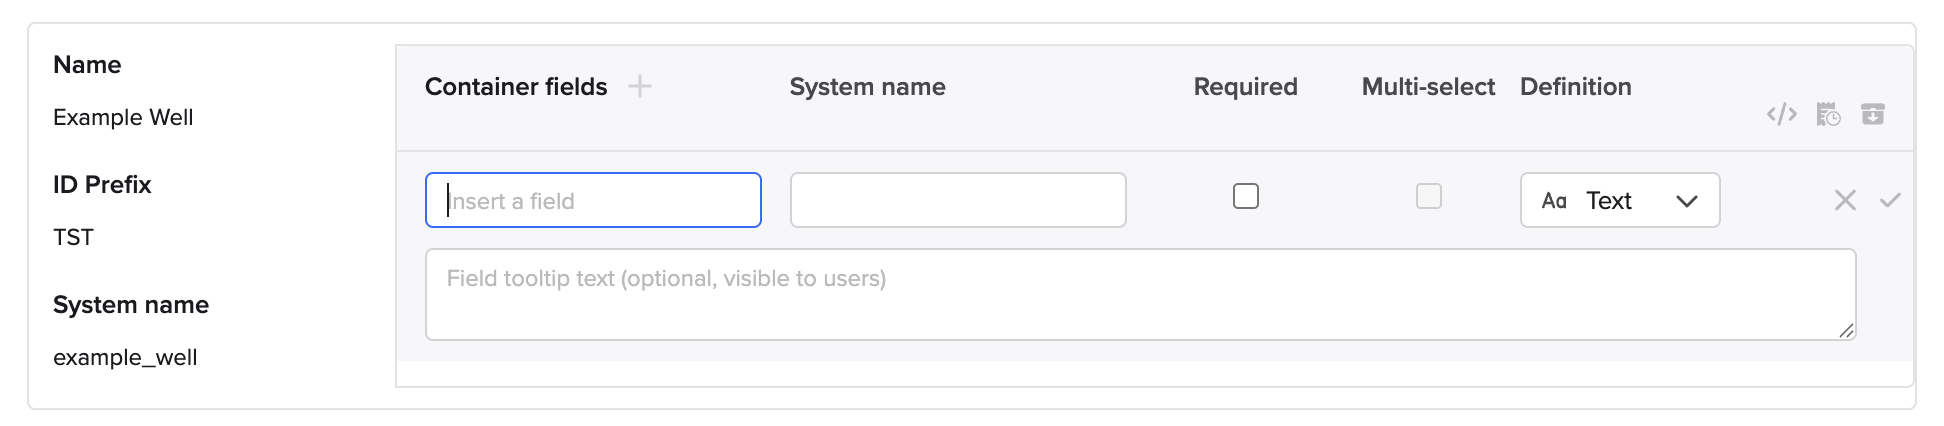Confirm the new field with the checkmark icon
The image size is (1944, 426).
1890,200
